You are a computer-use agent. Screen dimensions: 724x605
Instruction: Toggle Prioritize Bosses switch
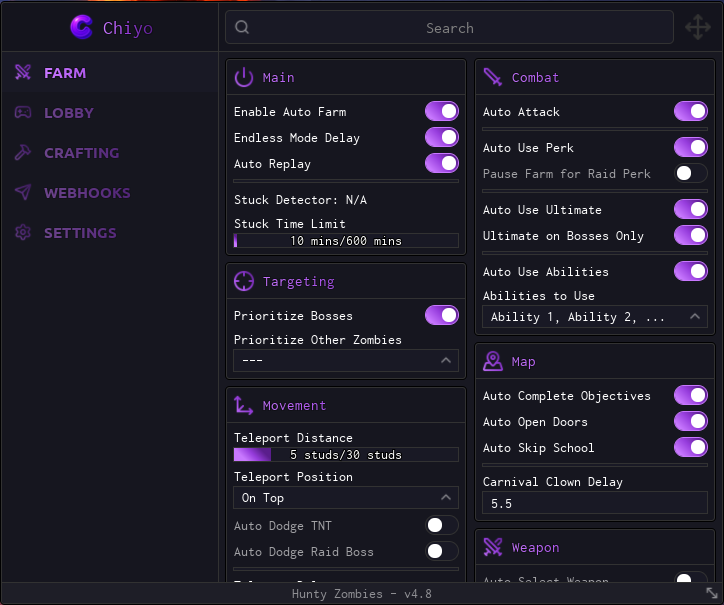442,315
